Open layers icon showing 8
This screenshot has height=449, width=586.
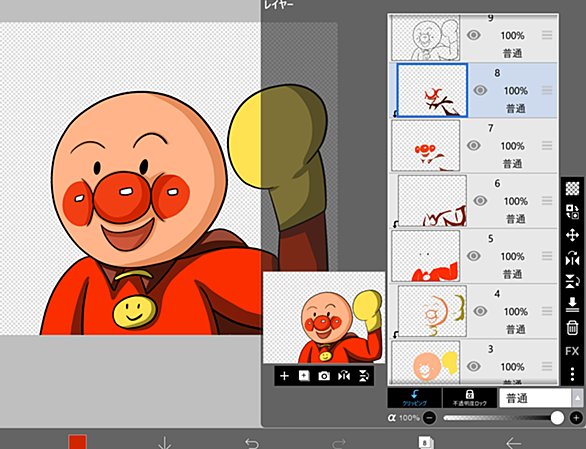pos(426,443)
